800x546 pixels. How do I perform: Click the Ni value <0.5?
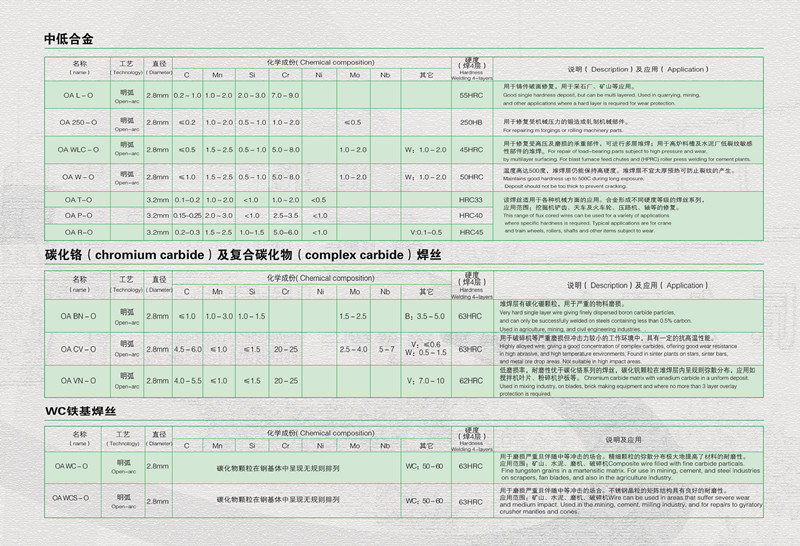coord(318,200)
